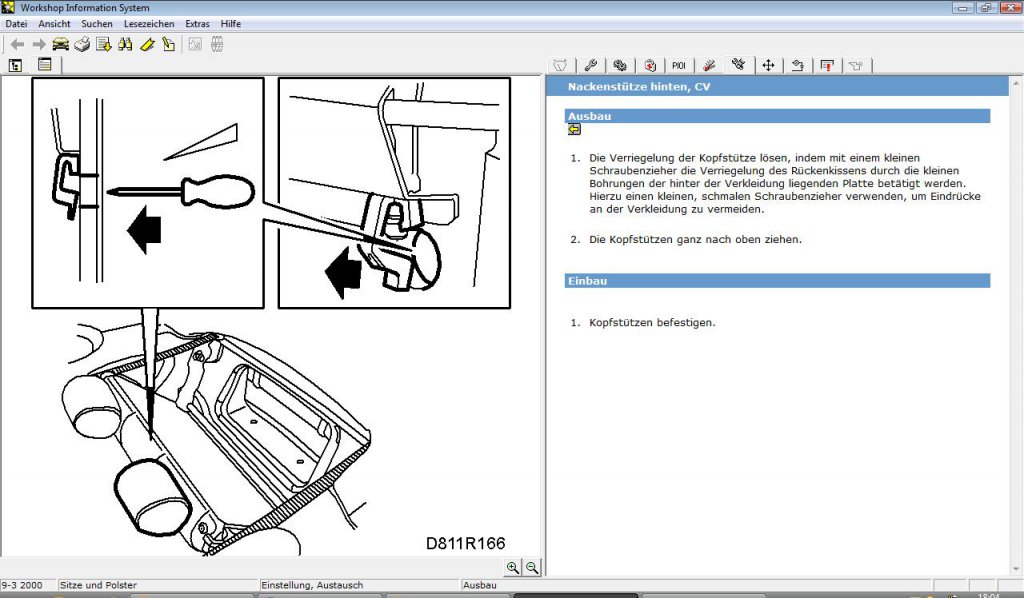Select the PIDI tab
The width and height of the screenshot is (1024, 598).
pyautogui.click(x=679, y=65)
